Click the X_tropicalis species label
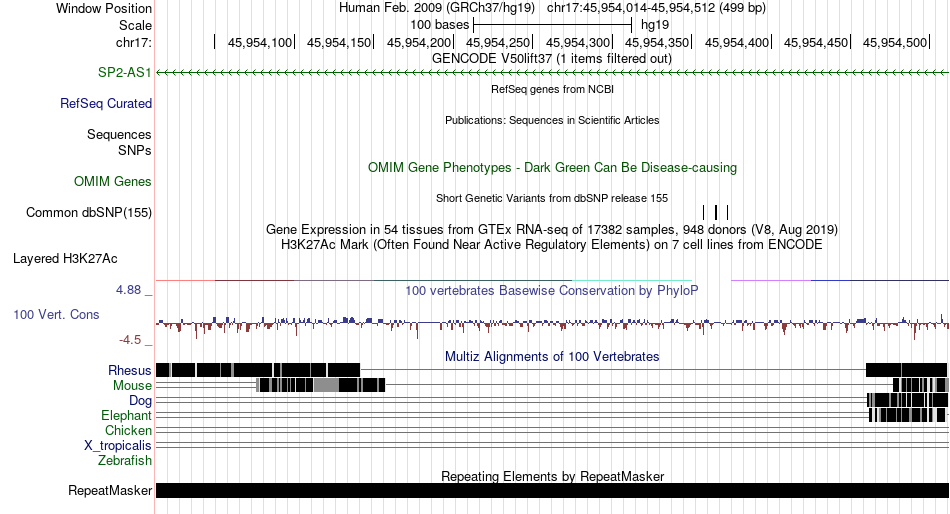The height and width of the screenshot is (514, 950). tap(118, 446)
